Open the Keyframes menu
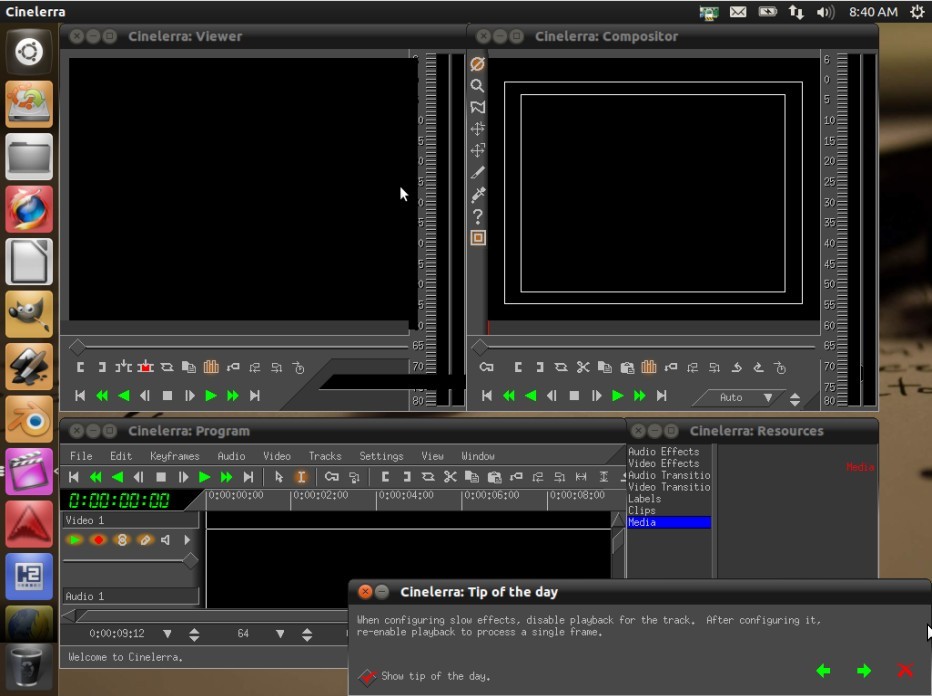 coord(174,456)
